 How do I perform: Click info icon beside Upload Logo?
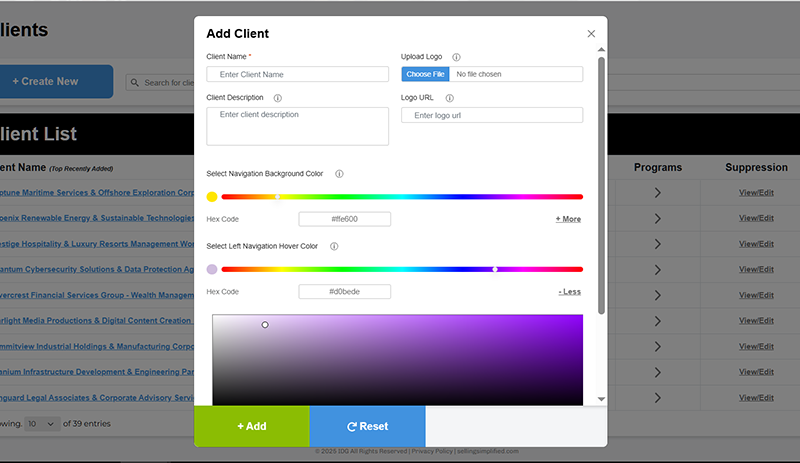click(456, 57)
